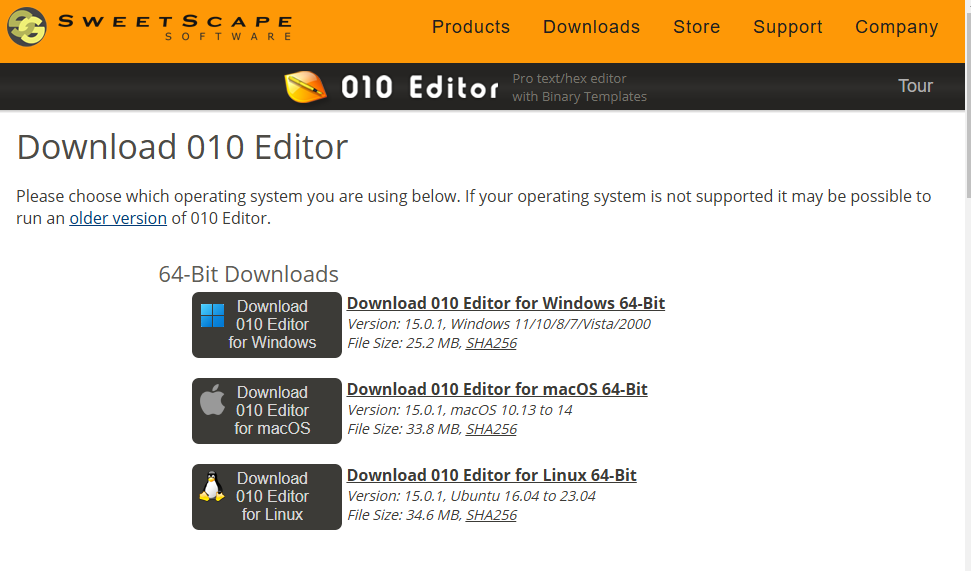View SHA256 for the Windows download
The width and height of the screenshot is (971, 571).
491,343
